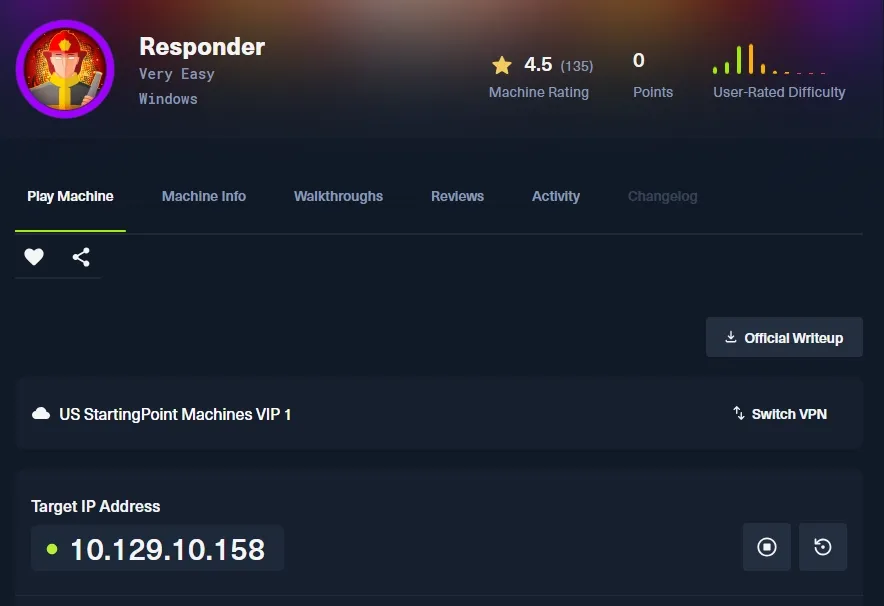The height and width of the screenshot is (606, 884).
Task: Reset the machine with the circular arrow icon
Action: tap(823, 547)
